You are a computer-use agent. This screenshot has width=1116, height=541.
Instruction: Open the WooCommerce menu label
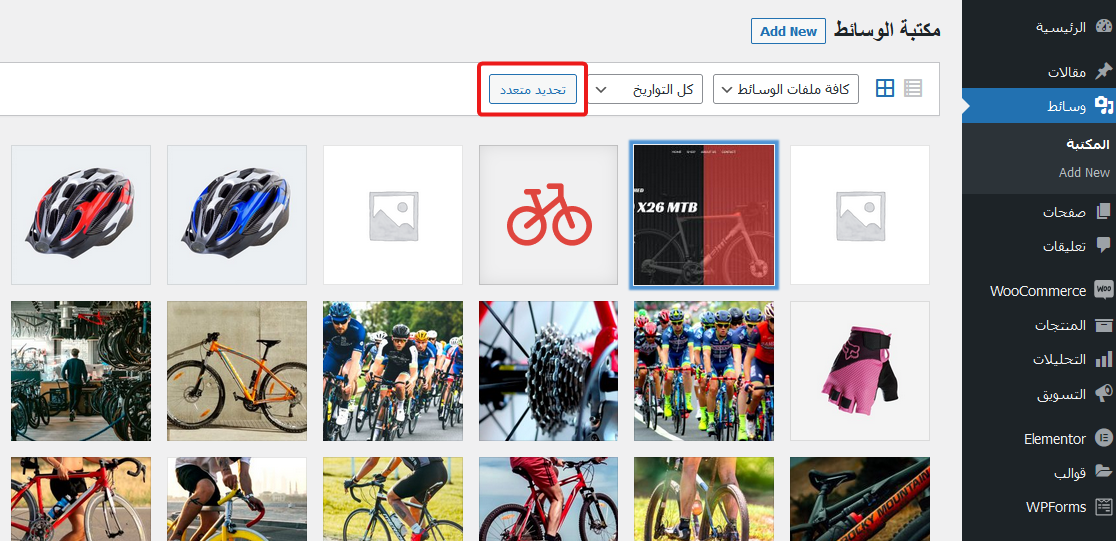tap(1038, 290)
